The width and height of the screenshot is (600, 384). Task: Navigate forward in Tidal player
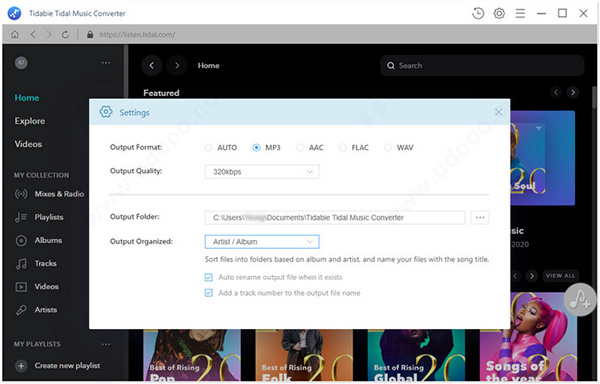tap(177, 65)
